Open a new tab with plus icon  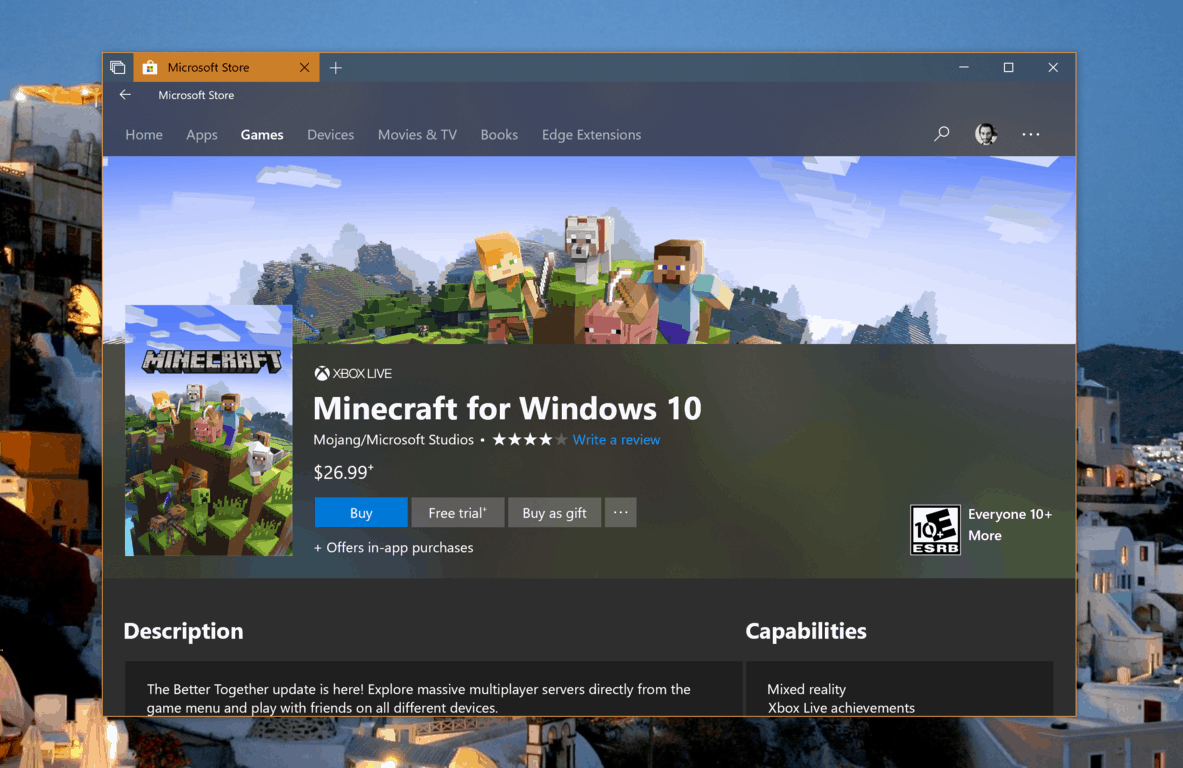click(x=336, y=68)
